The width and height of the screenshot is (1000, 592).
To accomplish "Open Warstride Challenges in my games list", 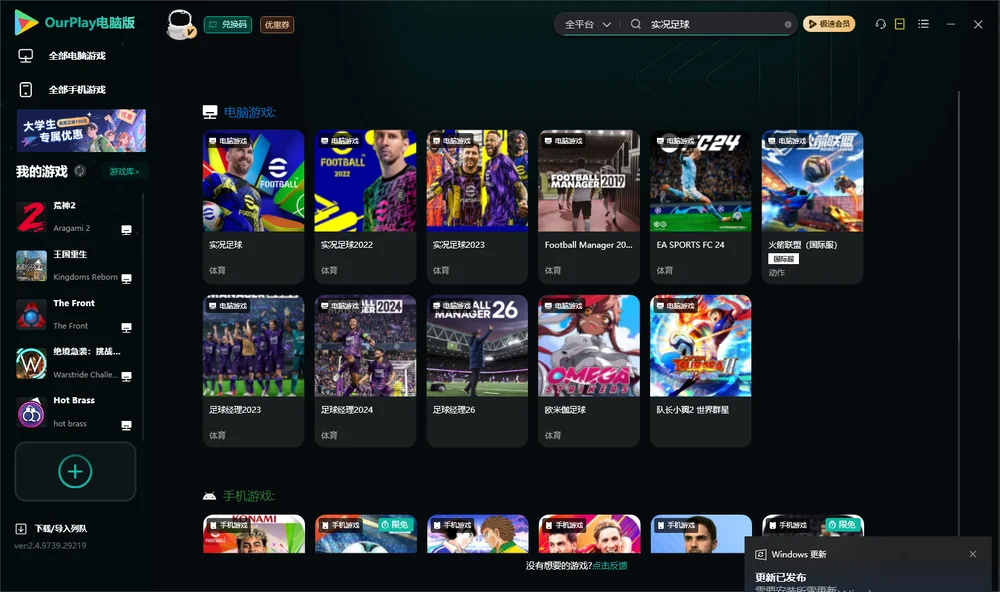I will 75,363.
